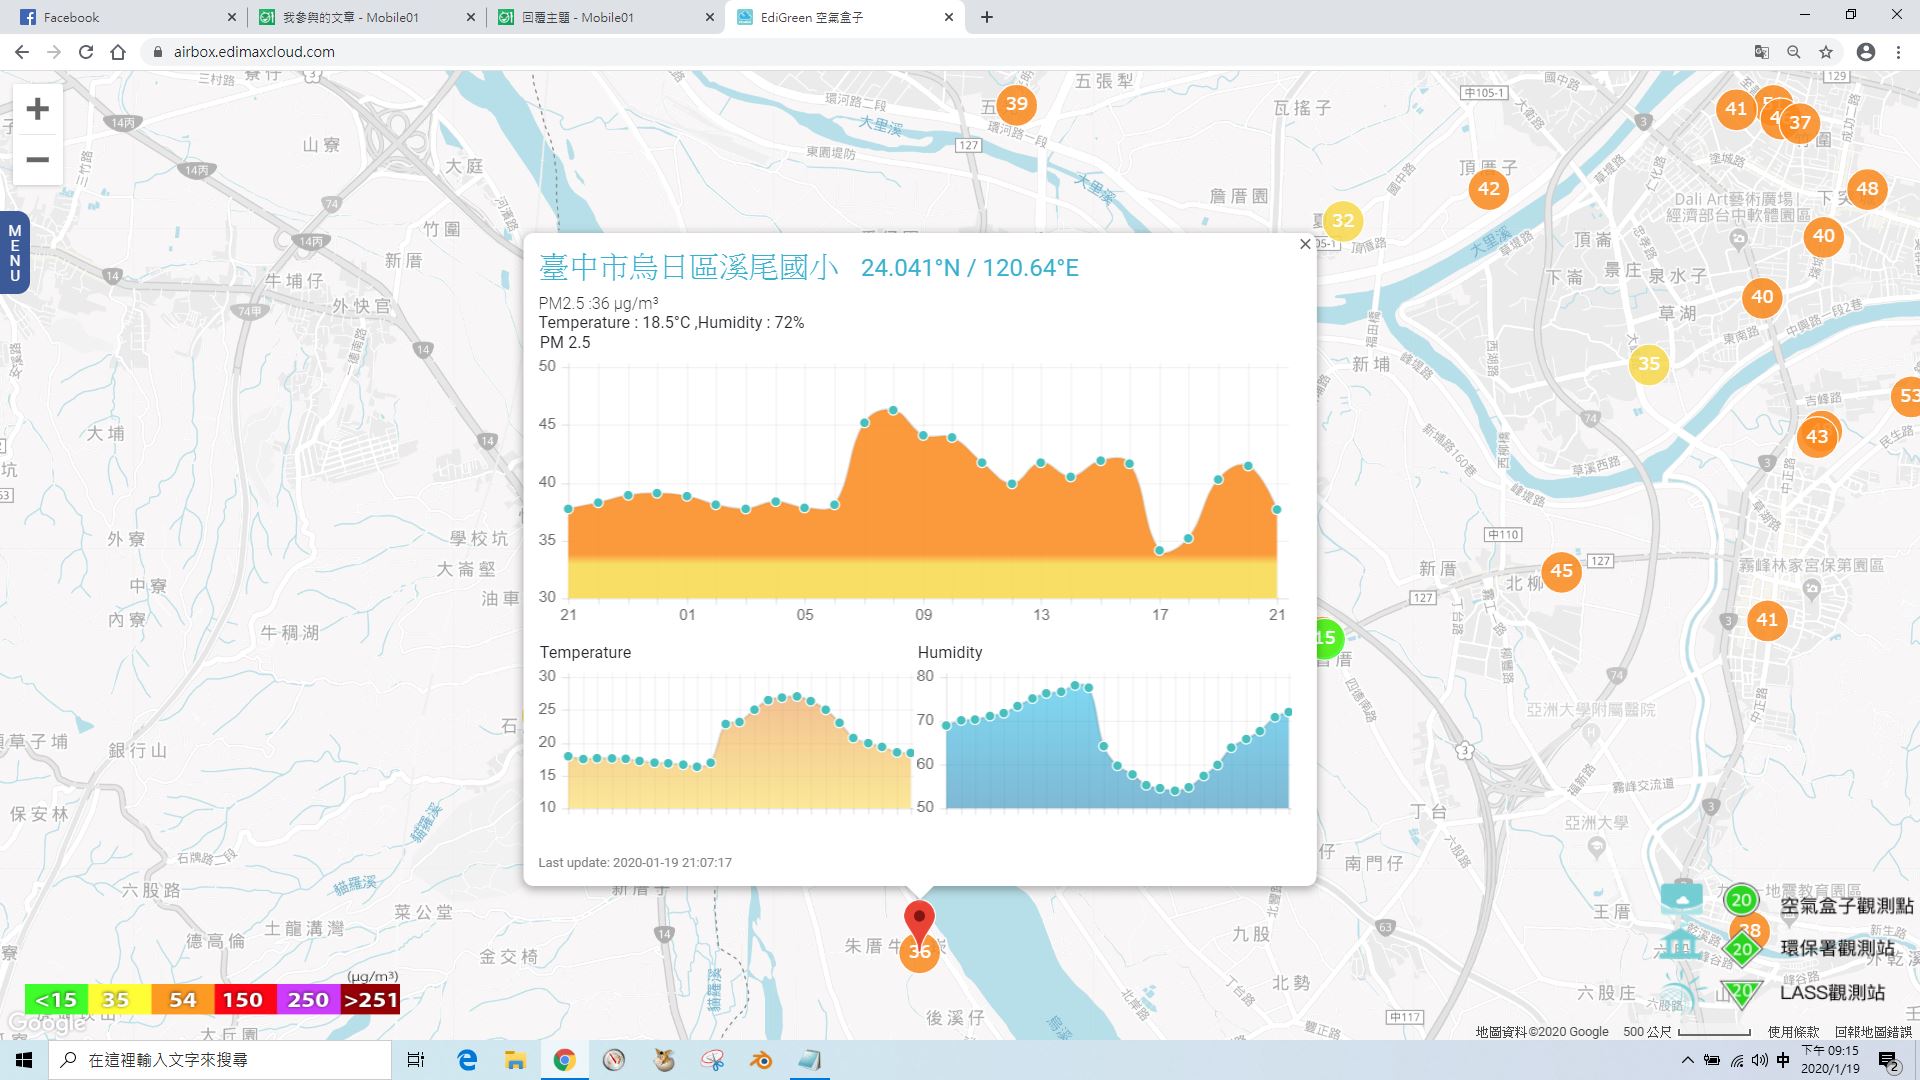Select the orange 39 air sensor marker
Screen dimensions: 1920x1080
1016,104
